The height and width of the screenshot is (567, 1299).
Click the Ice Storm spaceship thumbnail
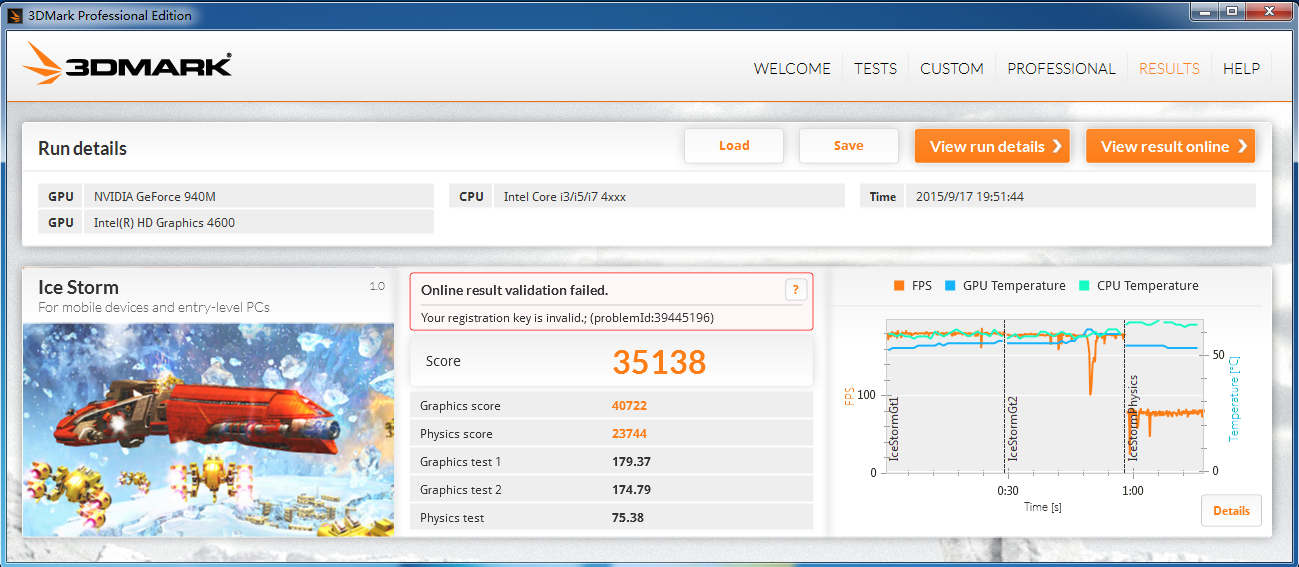tap(208, 430)
